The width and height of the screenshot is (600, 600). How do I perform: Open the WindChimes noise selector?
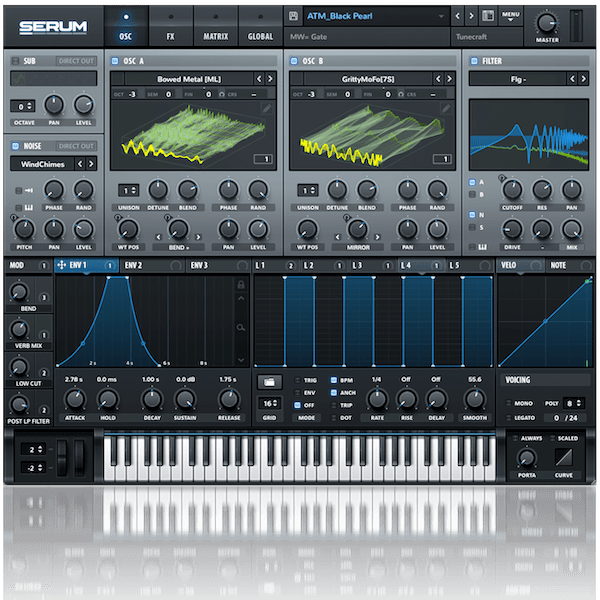pos(42,164)
